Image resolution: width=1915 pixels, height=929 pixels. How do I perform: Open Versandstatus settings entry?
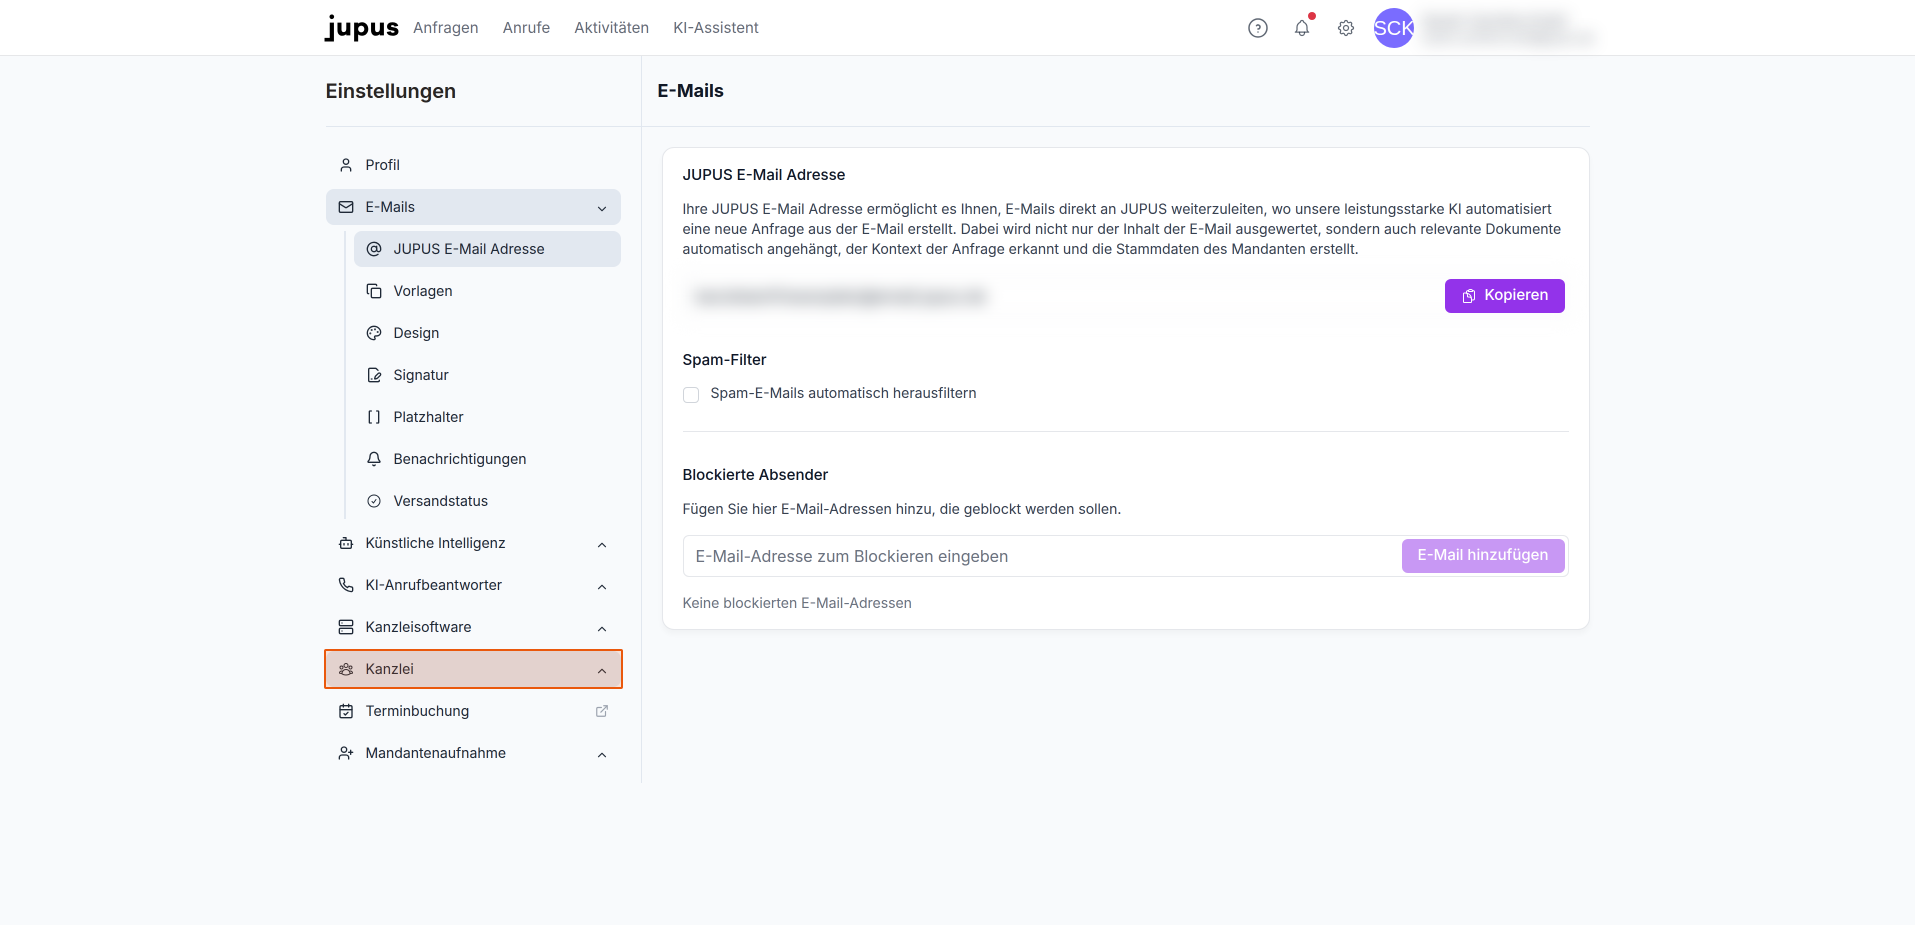click(x=487, y=501)
